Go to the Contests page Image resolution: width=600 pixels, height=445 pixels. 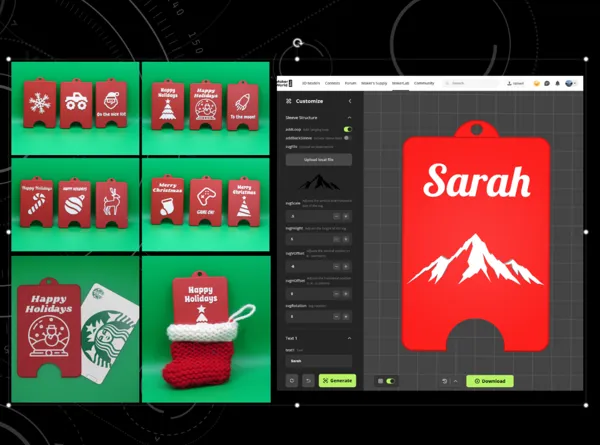[x=332, y=83]
